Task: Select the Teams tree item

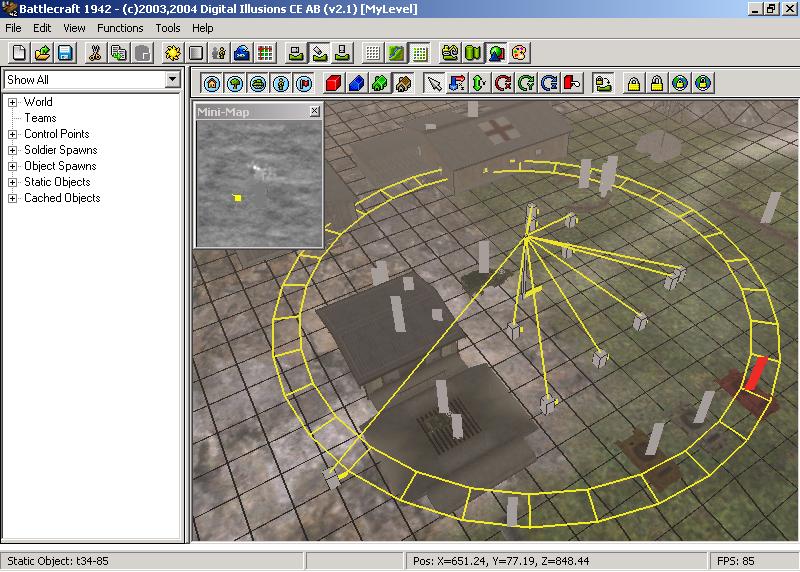Action: point(40,118)
